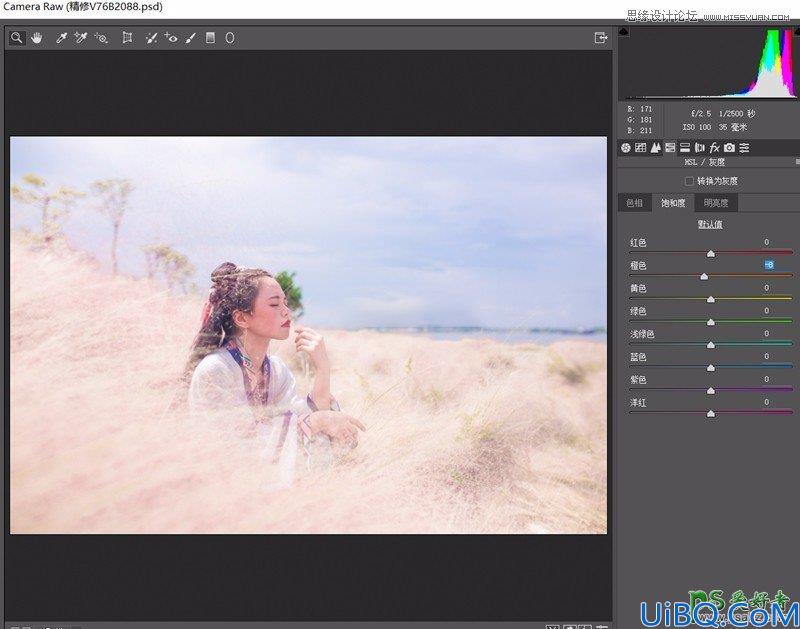800x629 pixels.
Task: Open the Effects fx panel icon
Action: (714, 148)
